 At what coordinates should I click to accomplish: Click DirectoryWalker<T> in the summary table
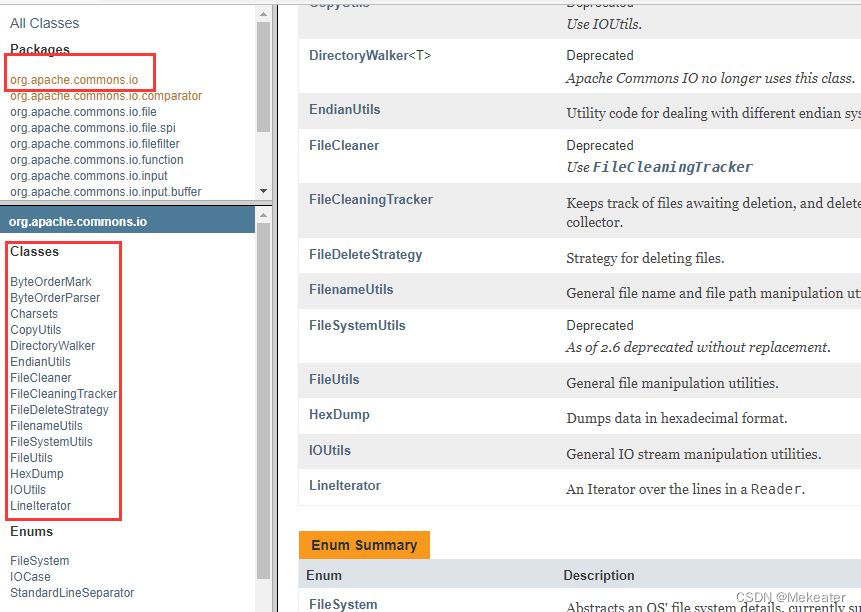[370, 55]
